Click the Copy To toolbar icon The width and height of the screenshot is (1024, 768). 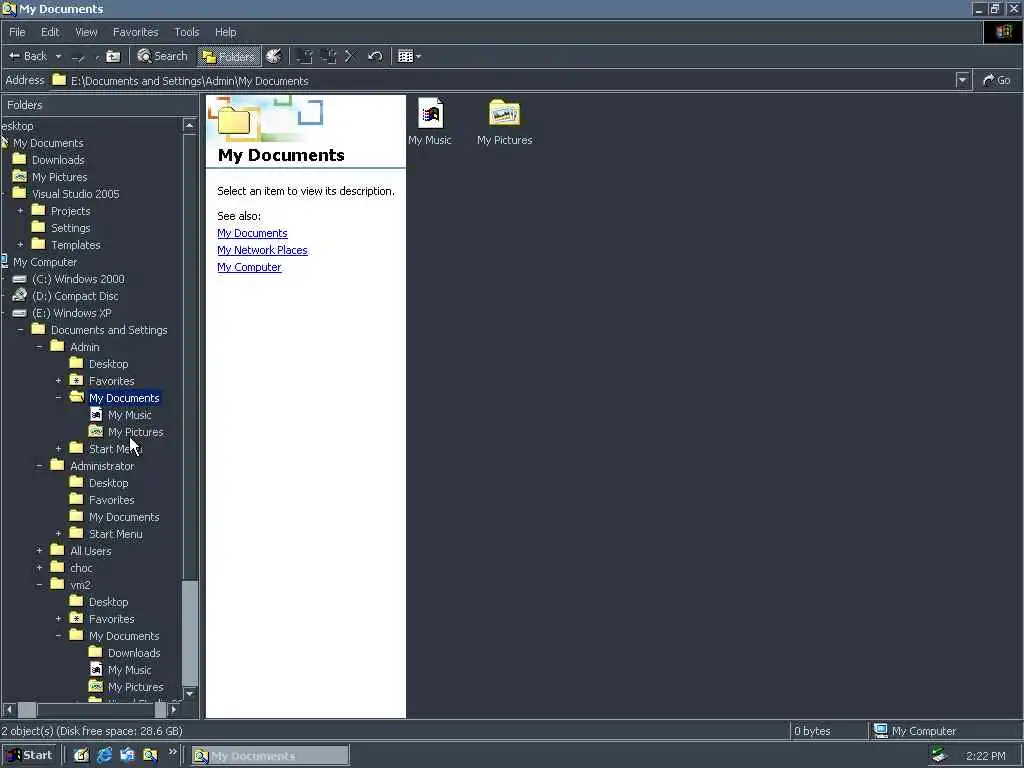(x=328, y=56)
